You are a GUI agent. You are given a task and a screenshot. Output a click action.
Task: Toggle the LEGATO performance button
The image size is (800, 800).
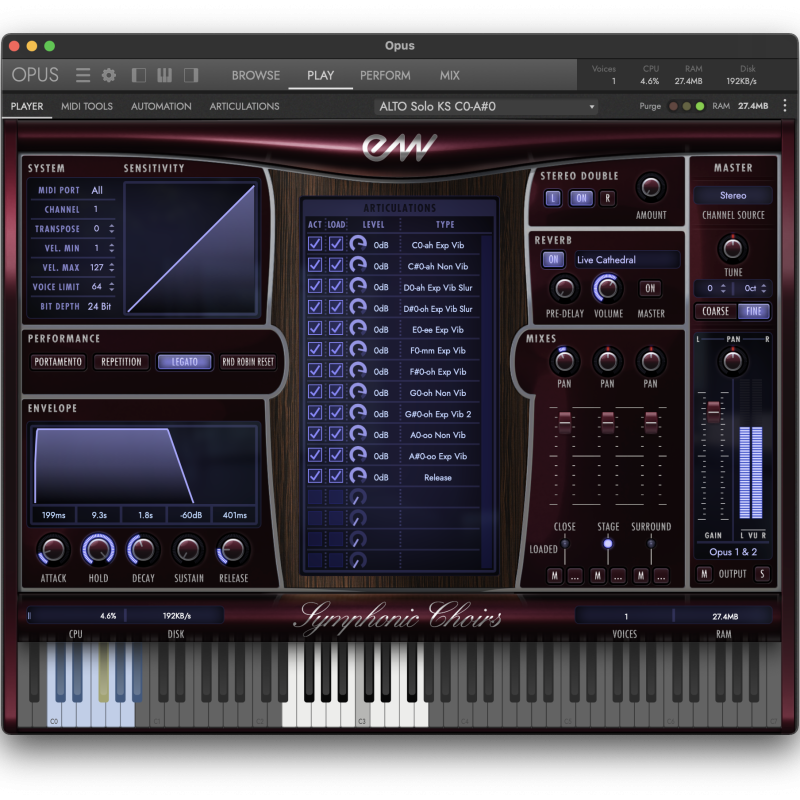(184, 362)
